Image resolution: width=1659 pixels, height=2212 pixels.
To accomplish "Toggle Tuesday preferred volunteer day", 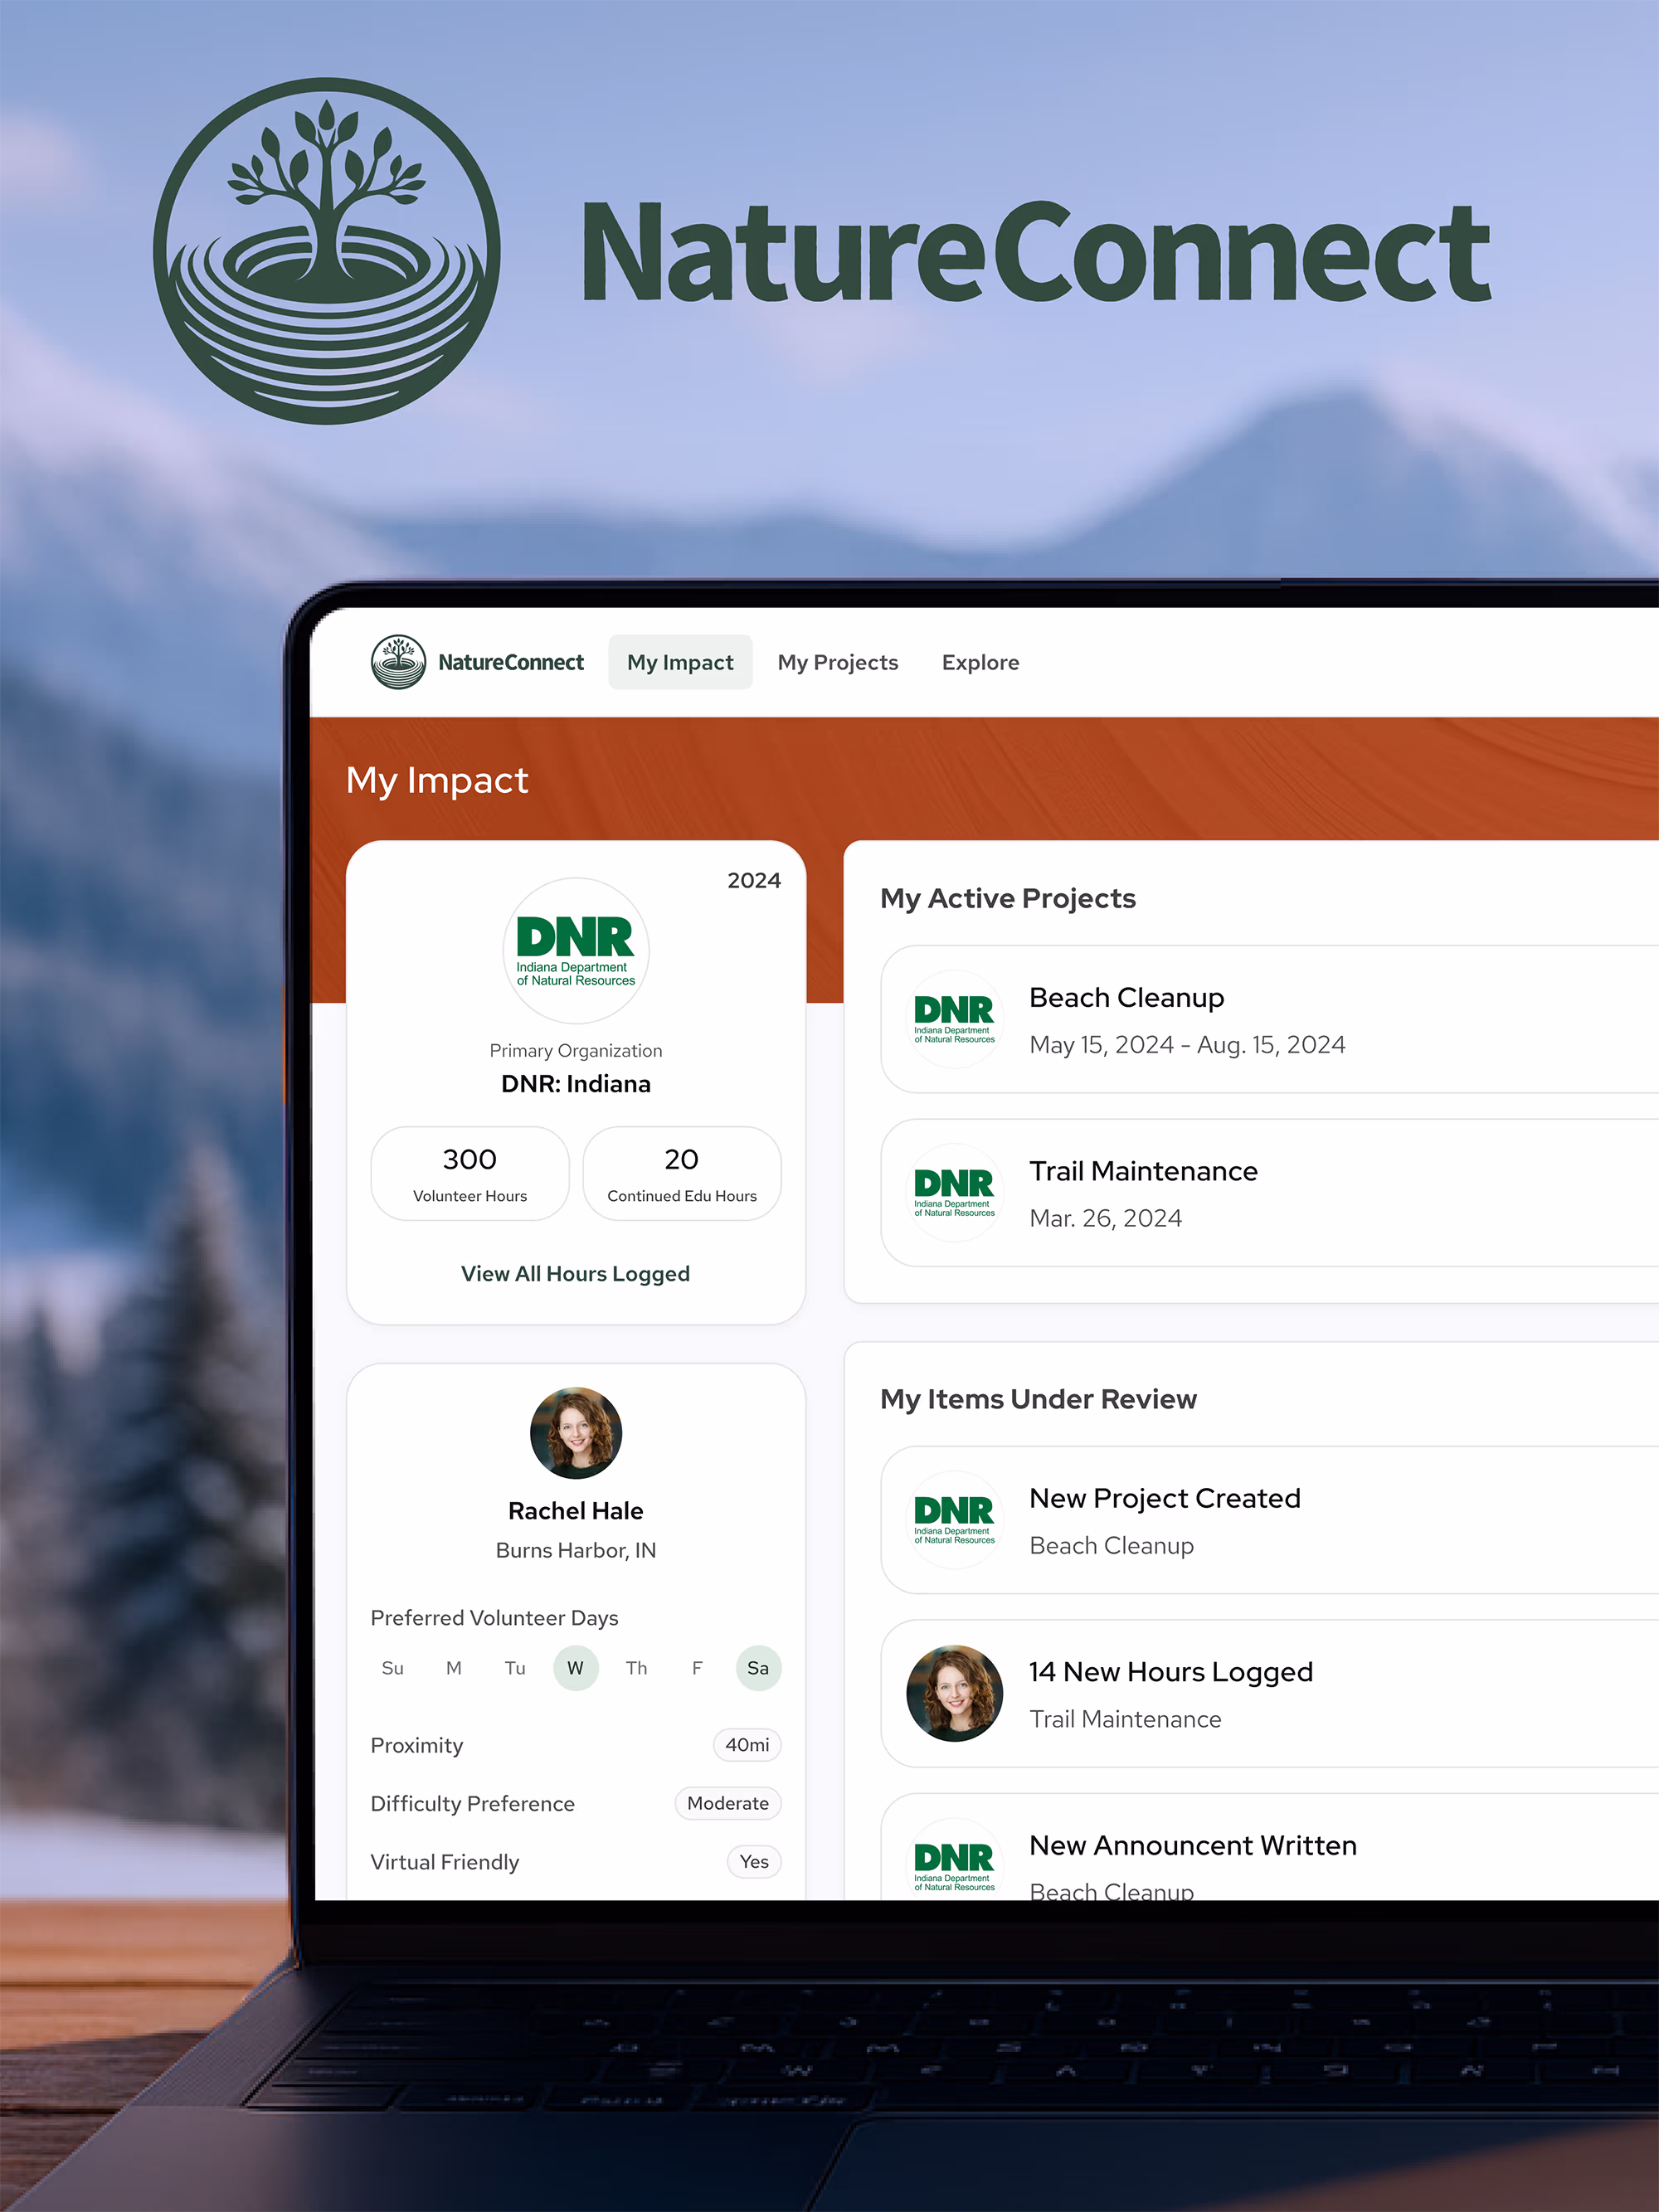I will pyautogui.click(x=515, y=1668).
